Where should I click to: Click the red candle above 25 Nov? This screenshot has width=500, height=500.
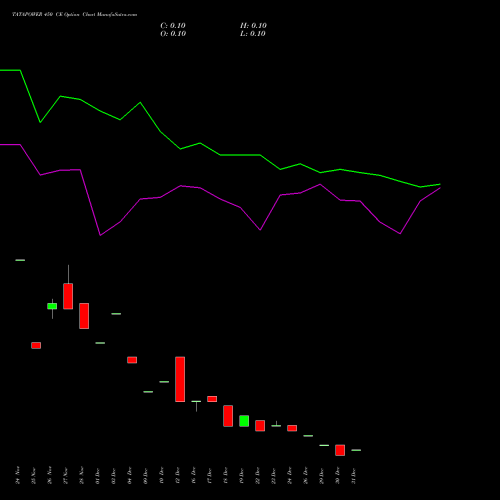[36, 345]
